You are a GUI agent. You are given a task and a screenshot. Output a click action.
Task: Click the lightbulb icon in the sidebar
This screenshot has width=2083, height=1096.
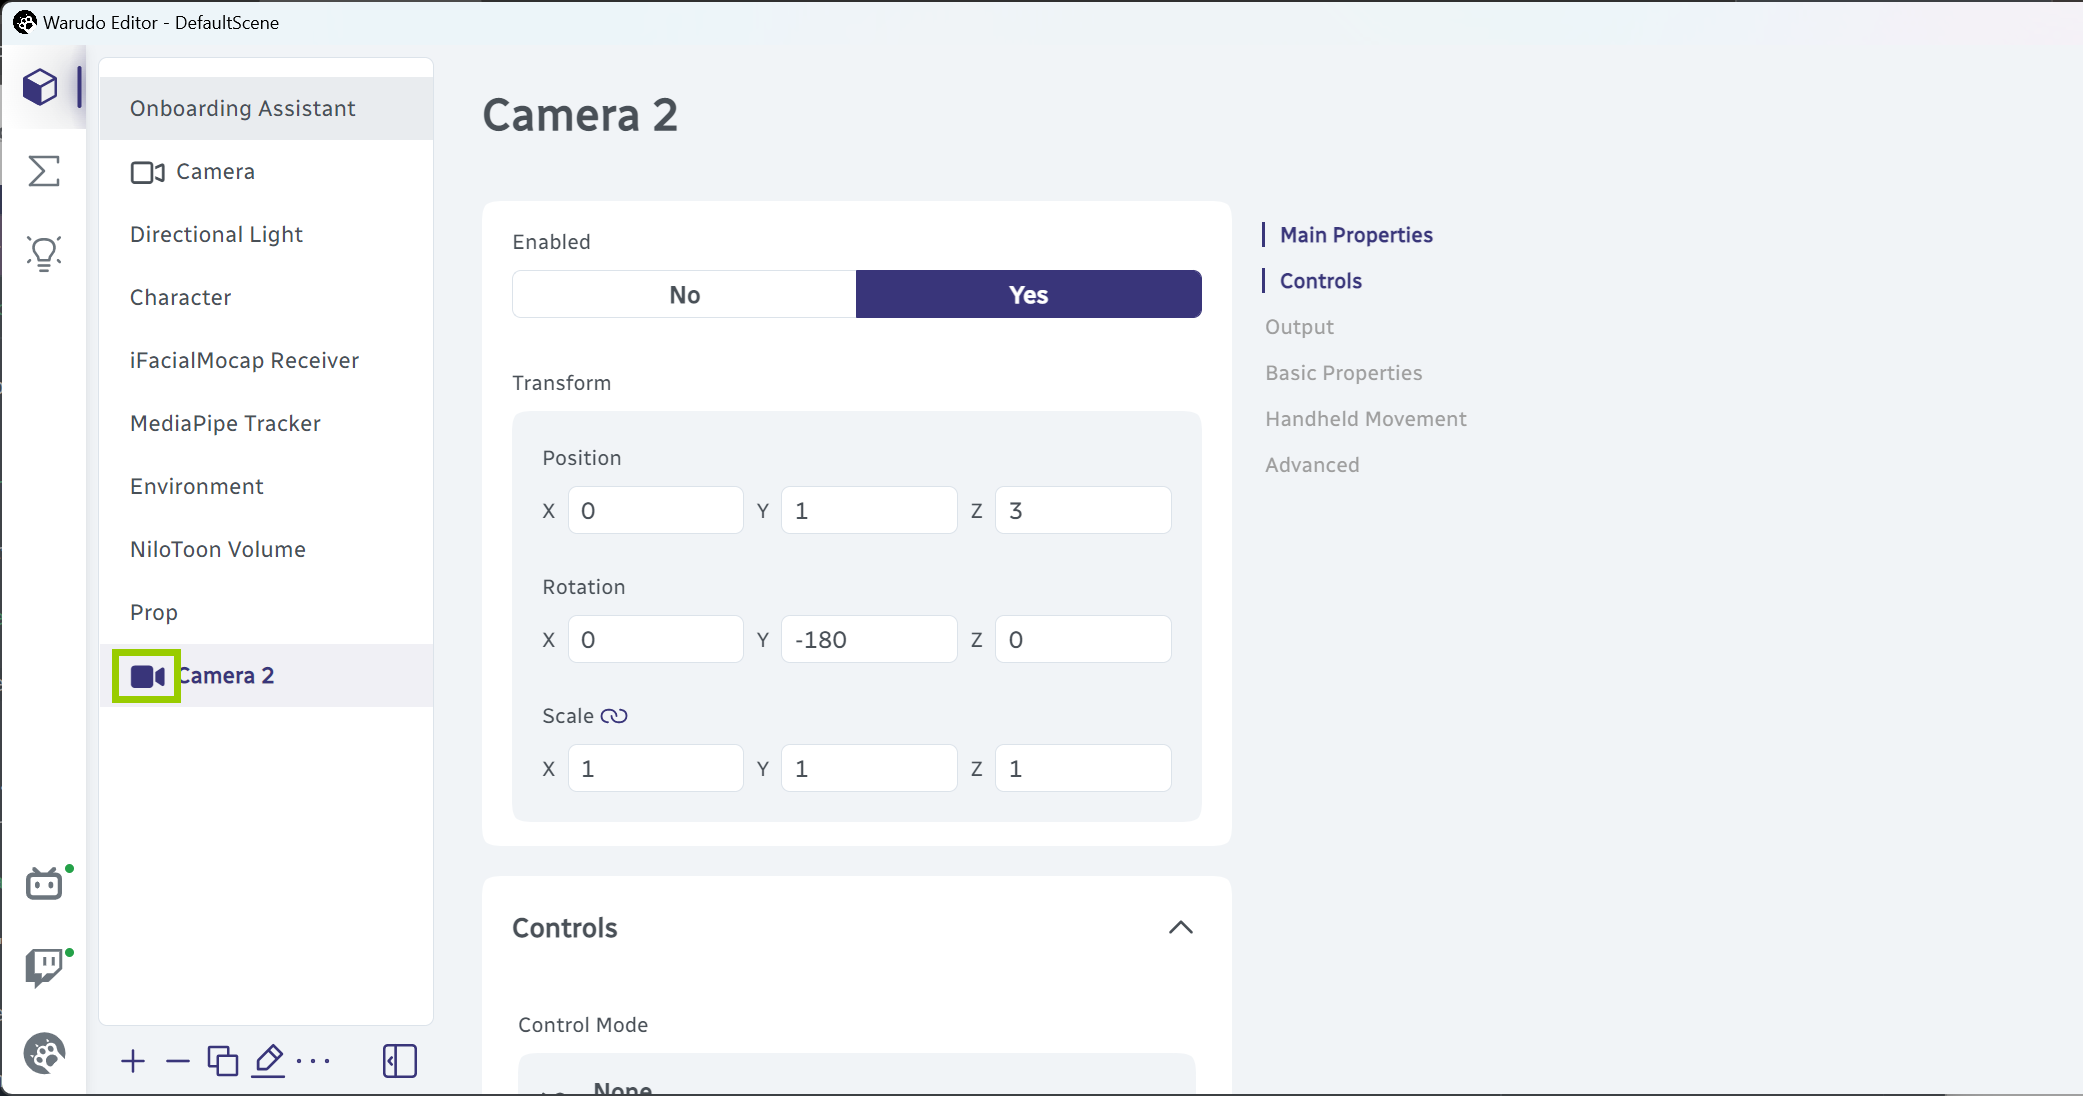click(44, 254)
